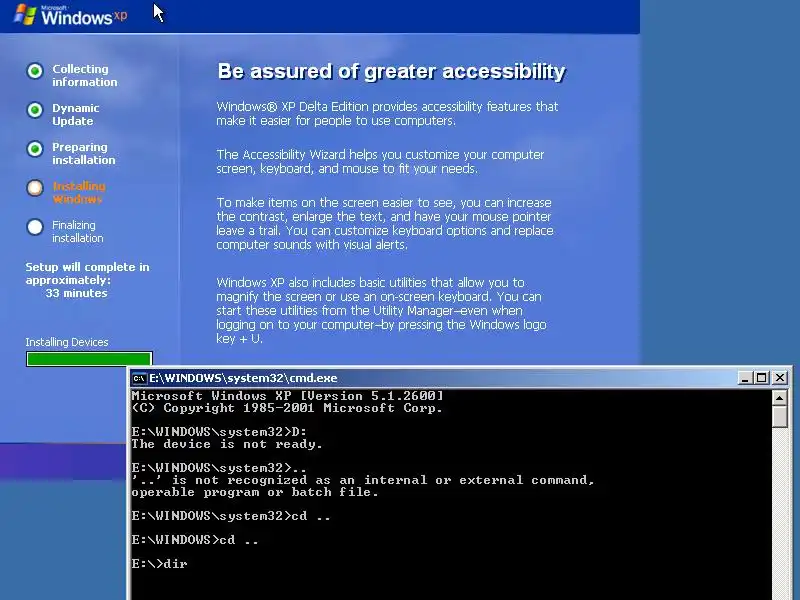The width and height of the screenshot is (800, 600).
Task: Close the cmd.exe window
Action: pos(780,378)
